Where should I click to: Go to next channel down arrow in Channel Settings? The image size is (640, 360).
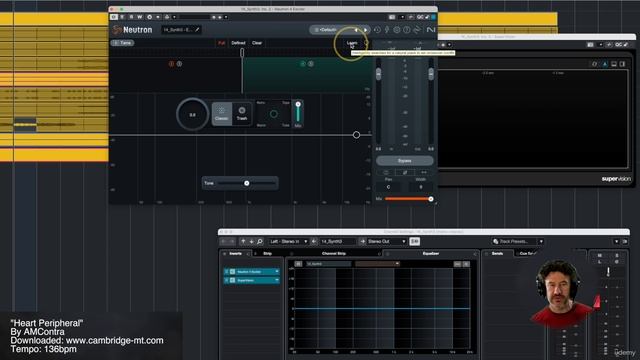coord(251,242)
